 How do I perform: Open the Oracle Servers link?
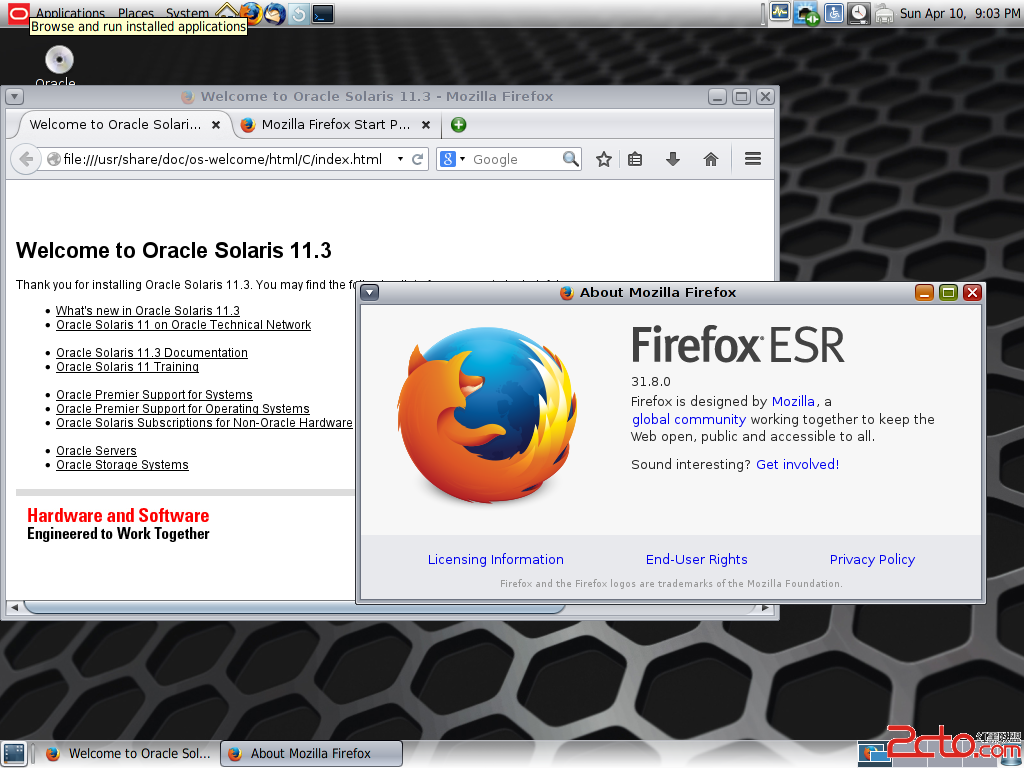96,451
